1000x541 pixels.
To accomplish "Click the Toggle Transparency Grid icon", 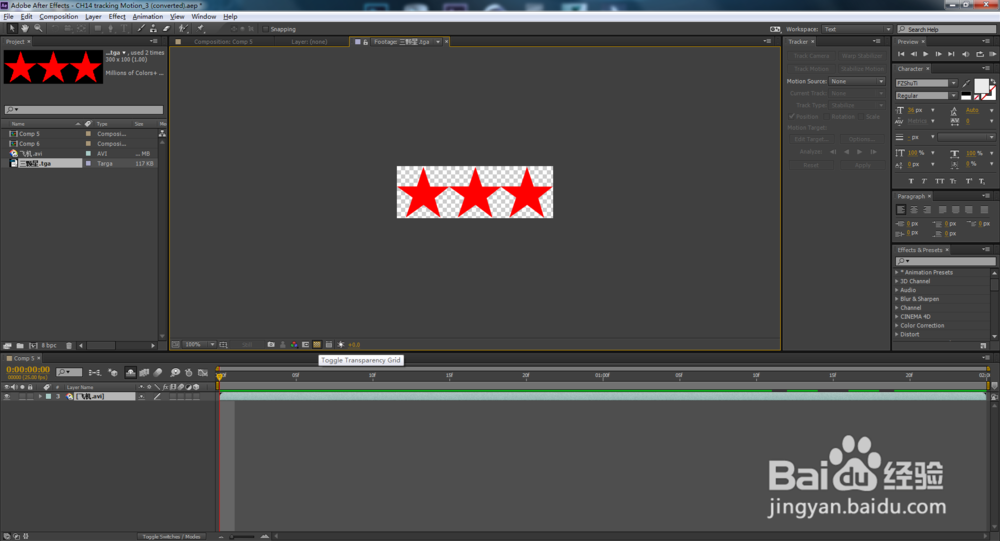I will coord(317,345).
